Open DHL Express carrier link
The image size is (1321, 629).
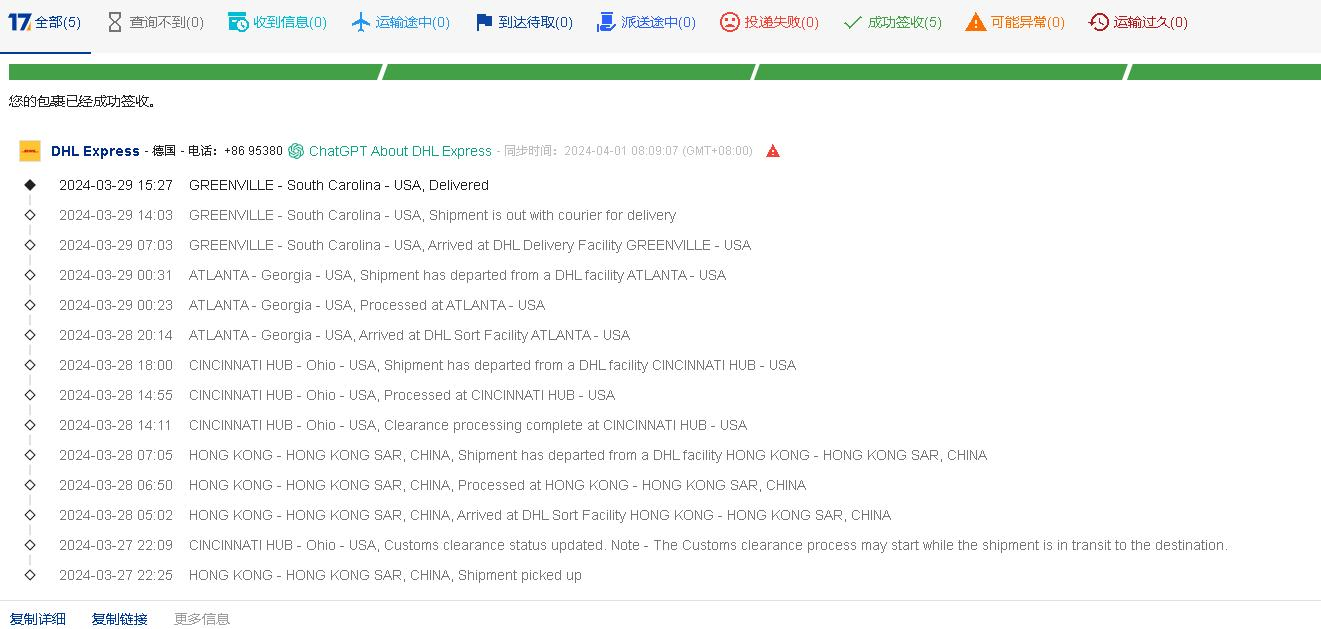point(95,151)
